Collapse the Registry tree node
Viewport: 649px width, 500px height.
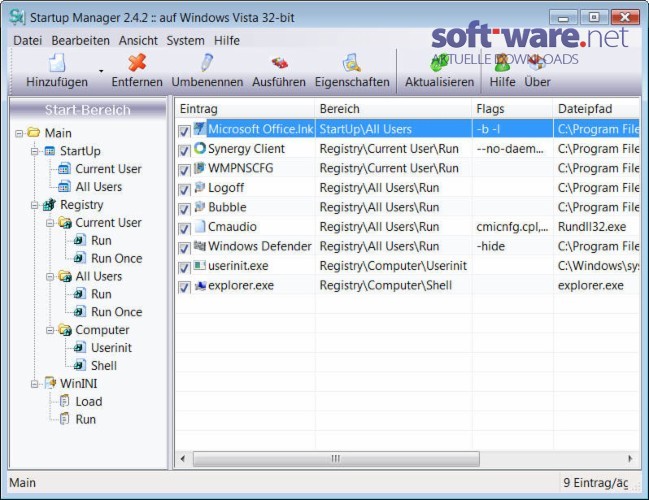[x=35, y=205]
